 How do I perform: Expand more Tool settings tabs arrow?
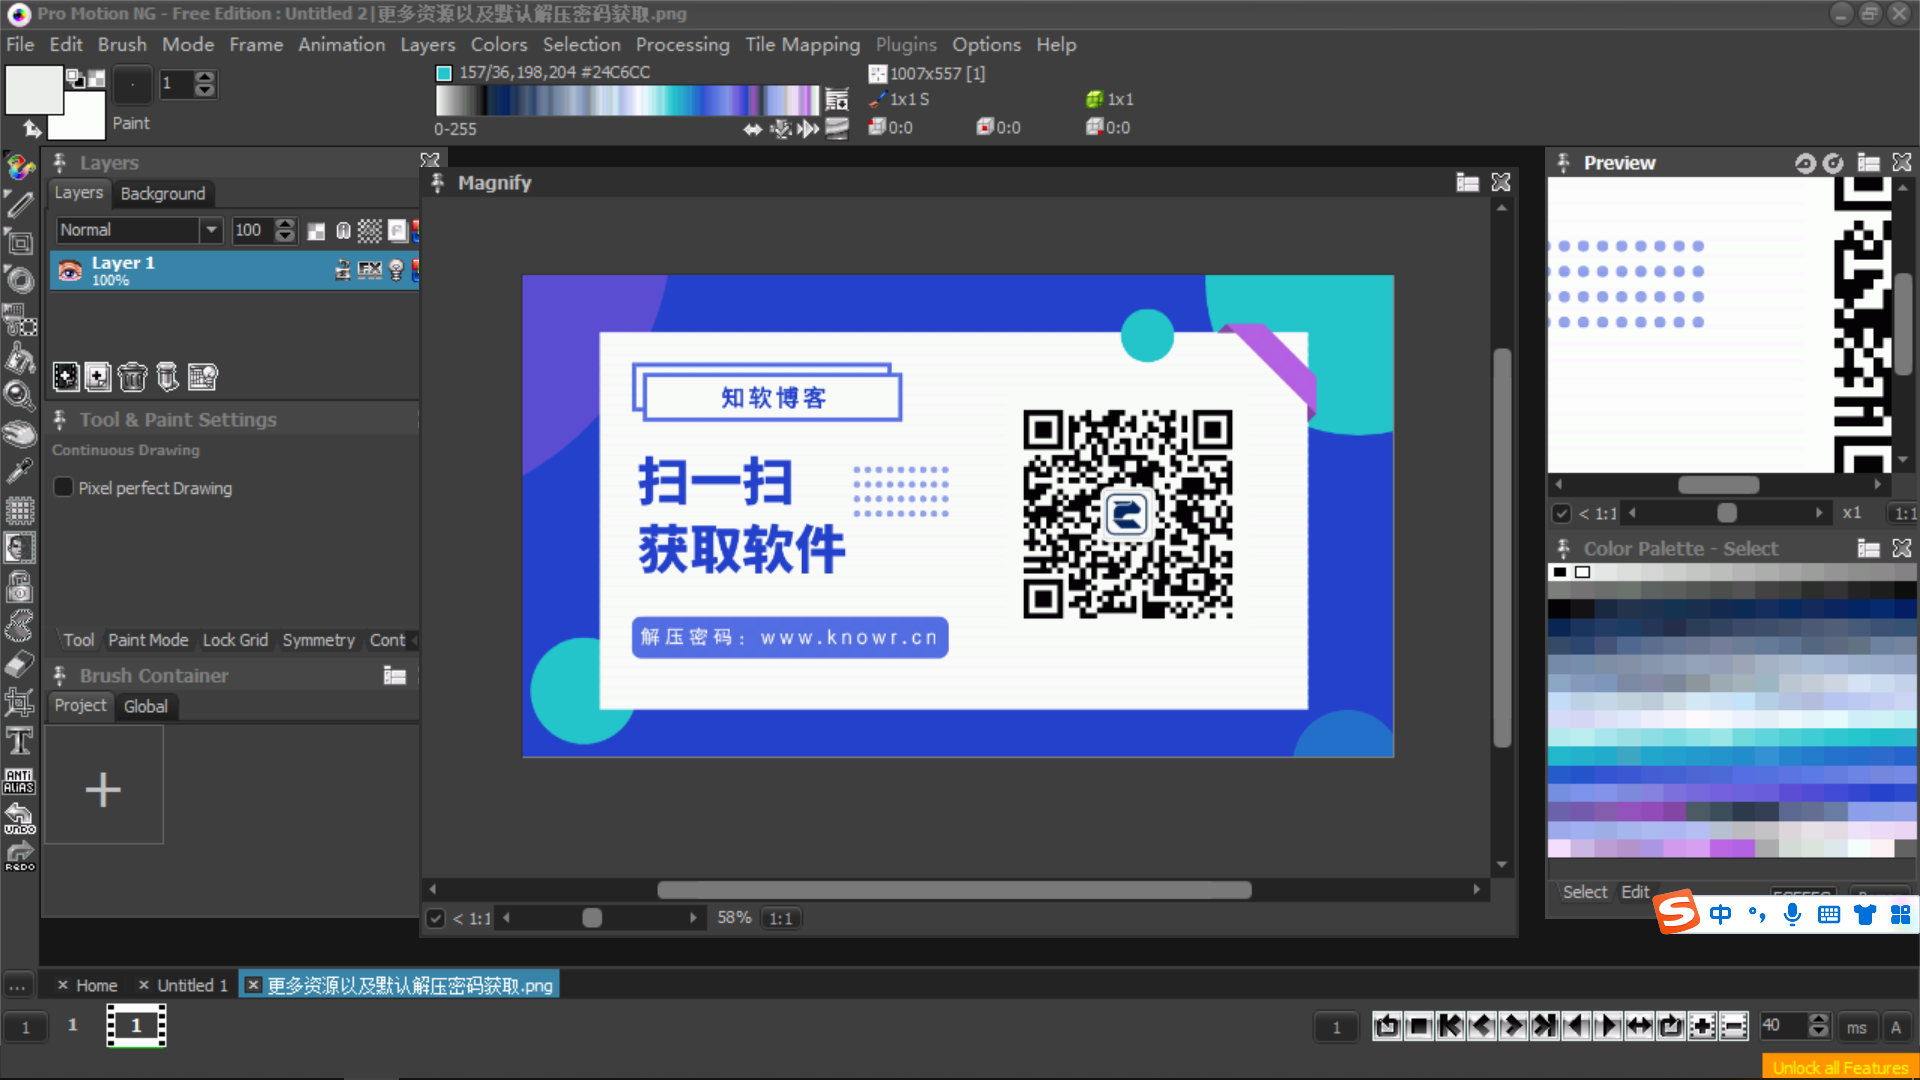coord(415,640)
